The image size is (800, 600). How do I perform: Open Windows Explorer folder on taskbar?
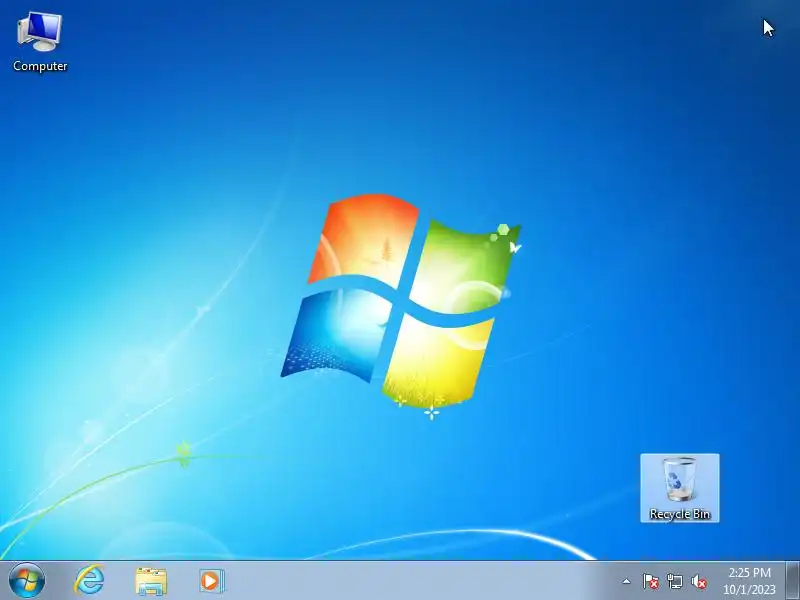(151, 581)
